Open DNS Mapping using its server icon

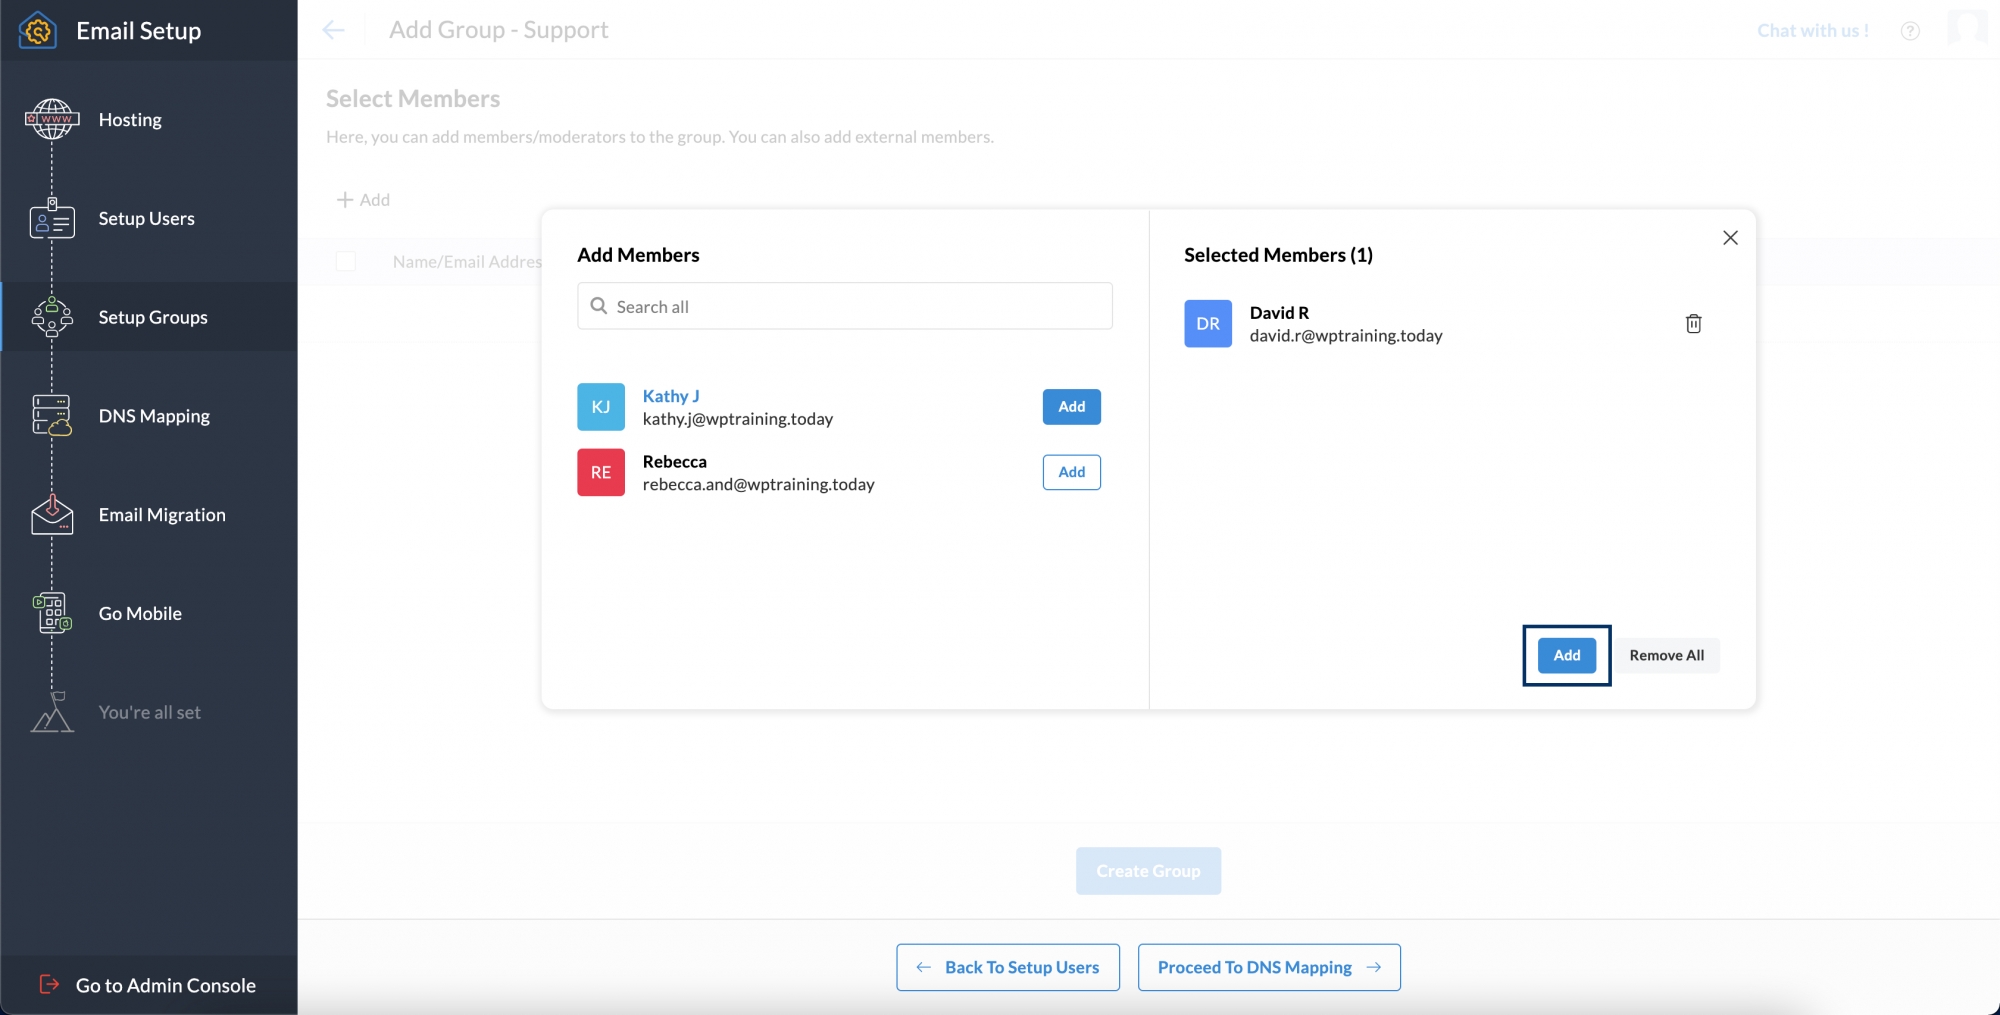click(51, 415)
